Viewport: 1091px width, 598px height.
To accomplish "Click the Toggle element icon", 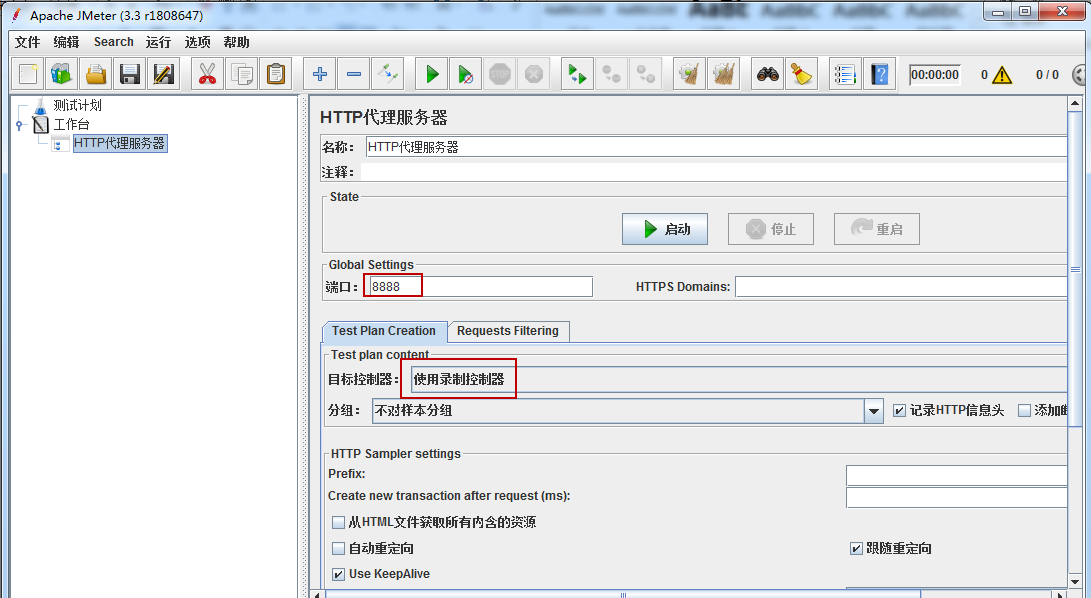I will click(388, 74).
